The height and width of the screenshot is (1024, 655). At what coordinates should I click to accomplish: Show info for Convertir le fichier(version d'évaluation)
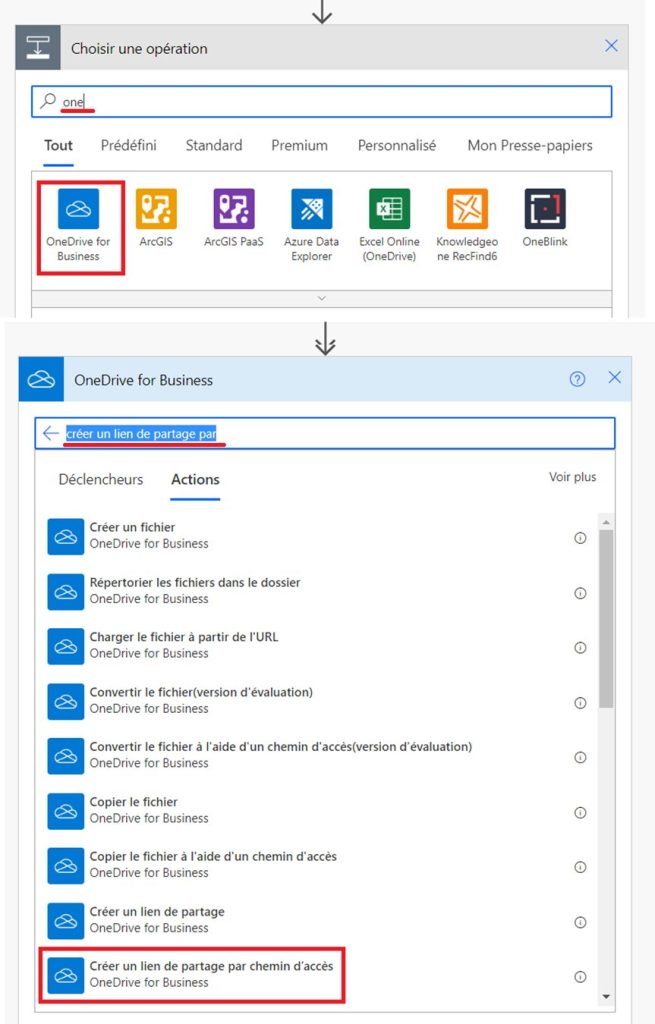580,703
